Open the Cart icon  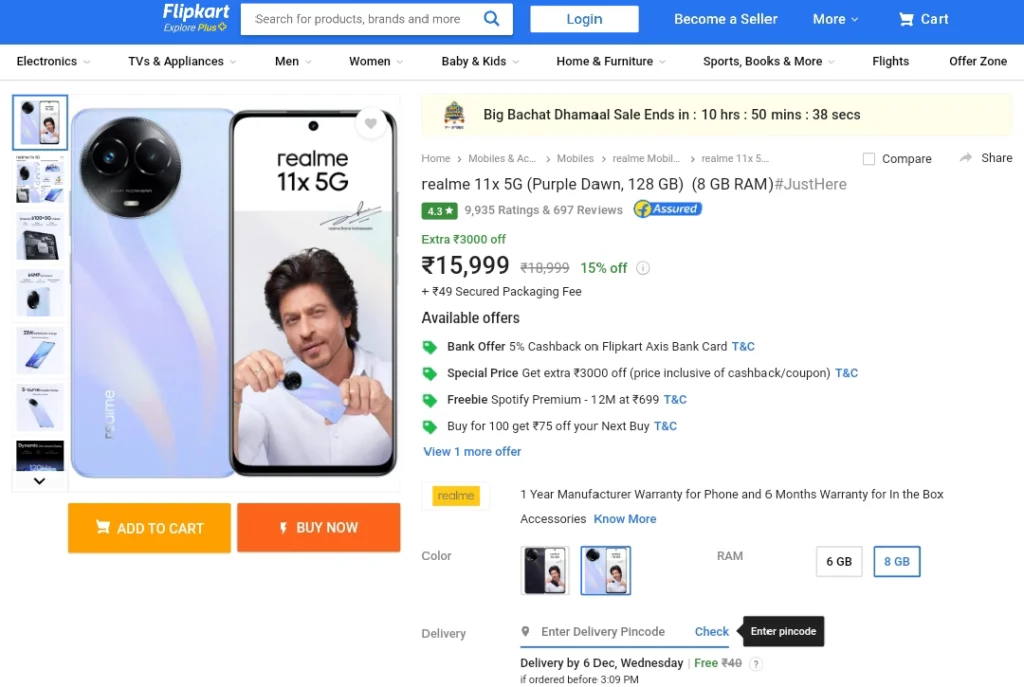(x=906, y=20)
